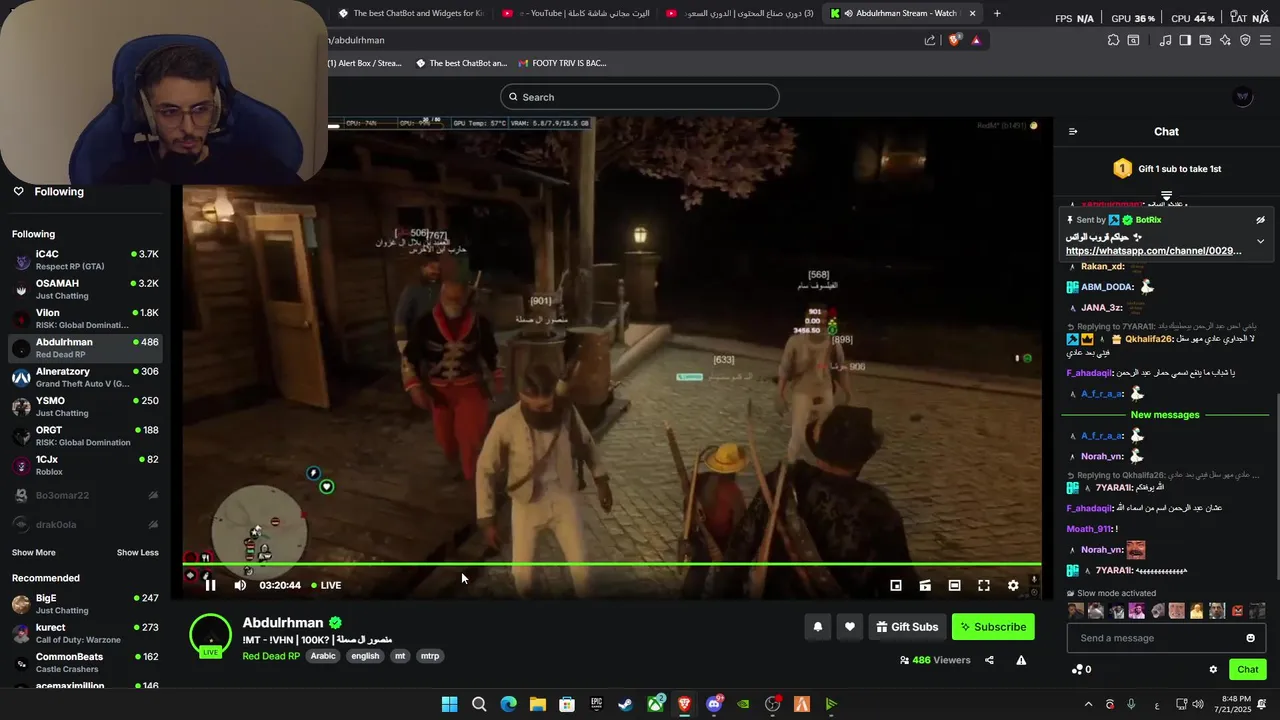Click the notification bell for Abdulrhman
Screen dimensions: 1280x720
click(x=817, y=627)
